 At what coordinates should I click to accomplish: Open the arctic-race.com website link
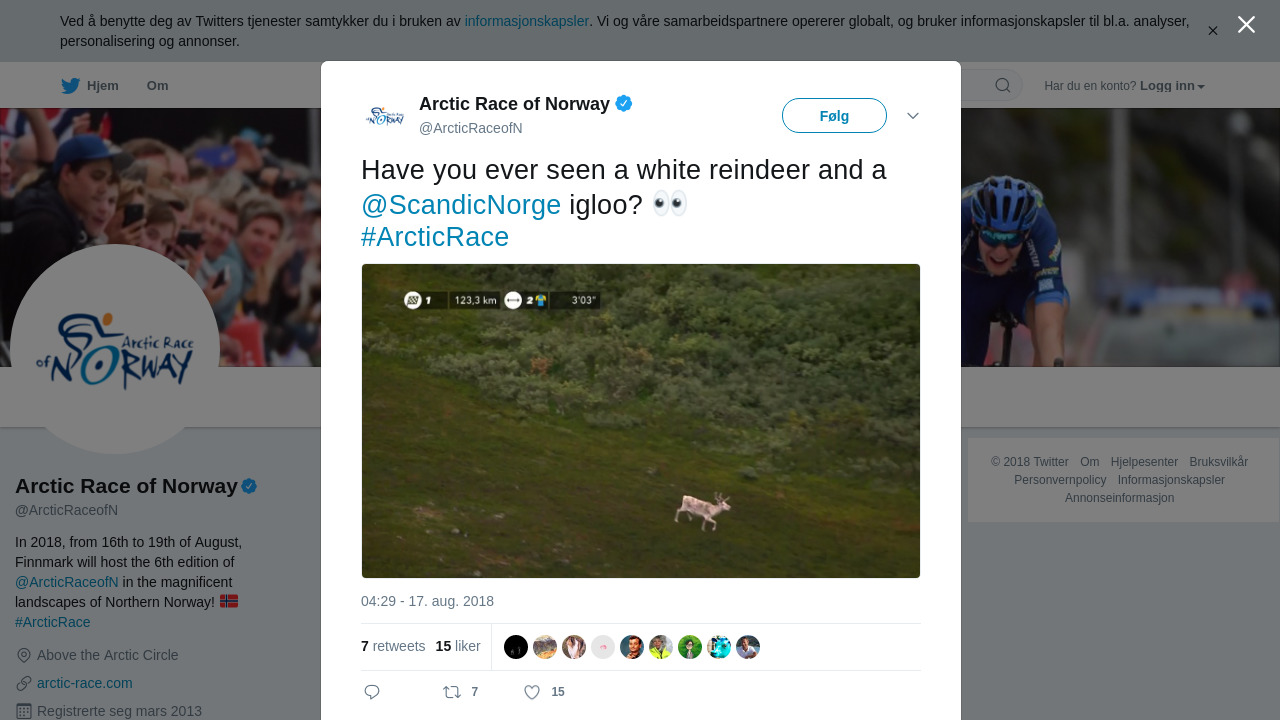84,683
